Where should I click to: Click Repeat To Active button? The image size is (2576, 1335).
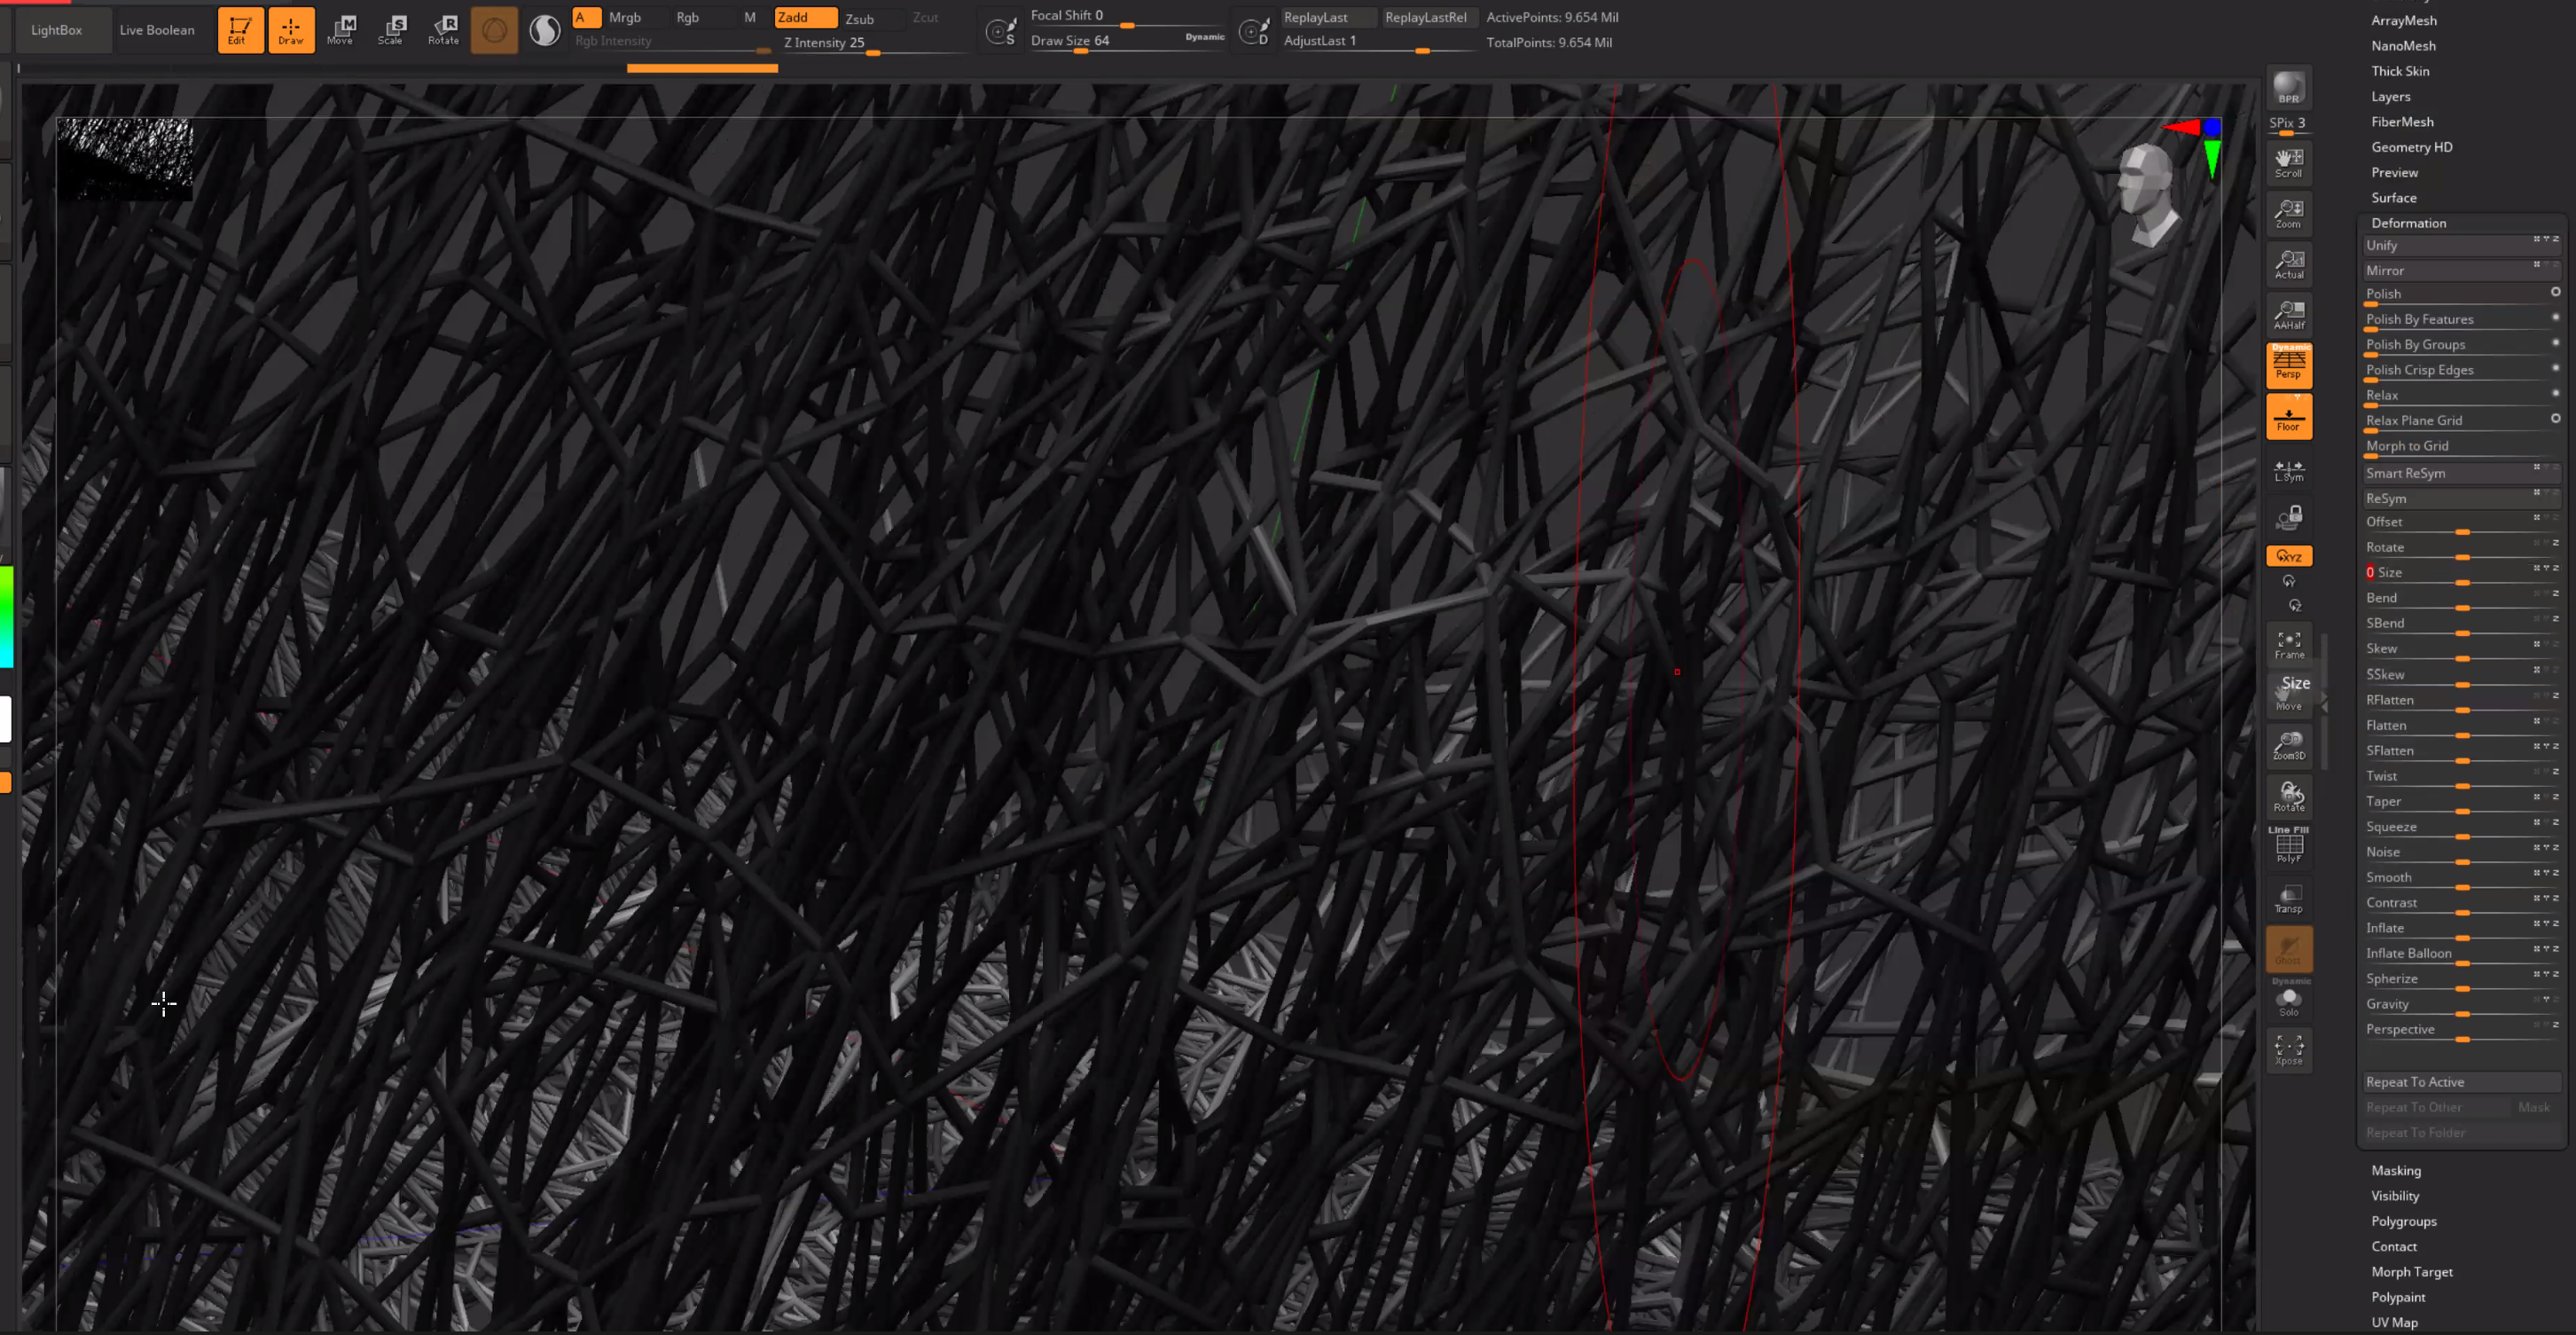pos(2460,1081)
